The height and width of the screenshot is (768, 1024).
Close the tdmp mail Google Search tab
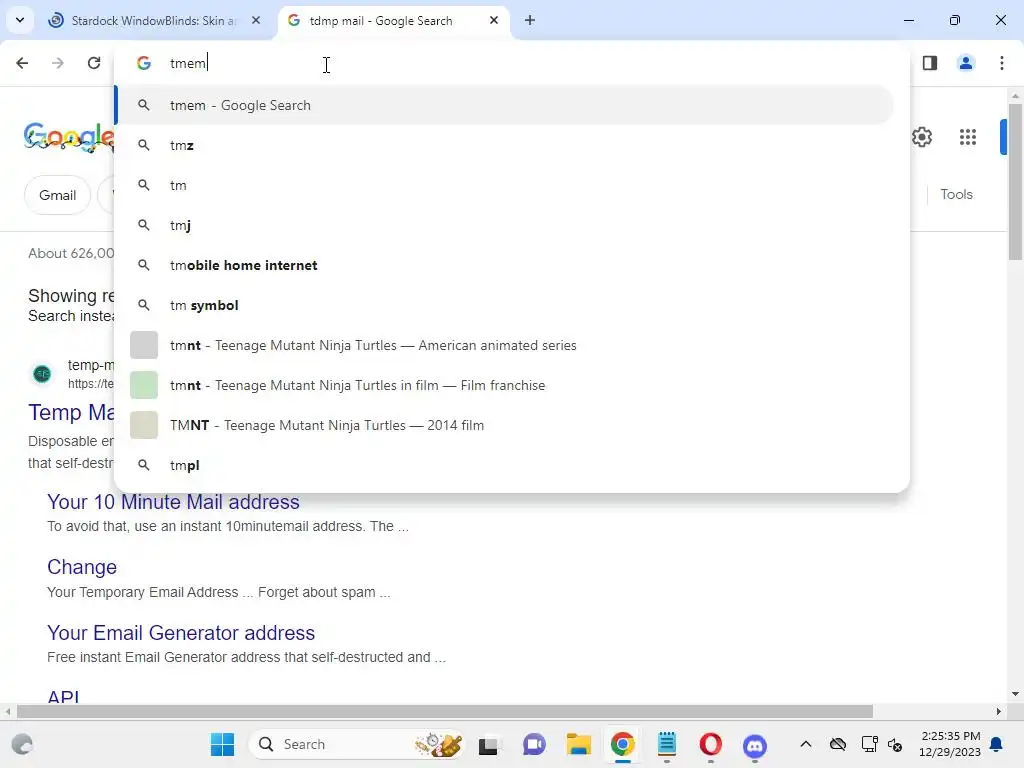[494, 20]
